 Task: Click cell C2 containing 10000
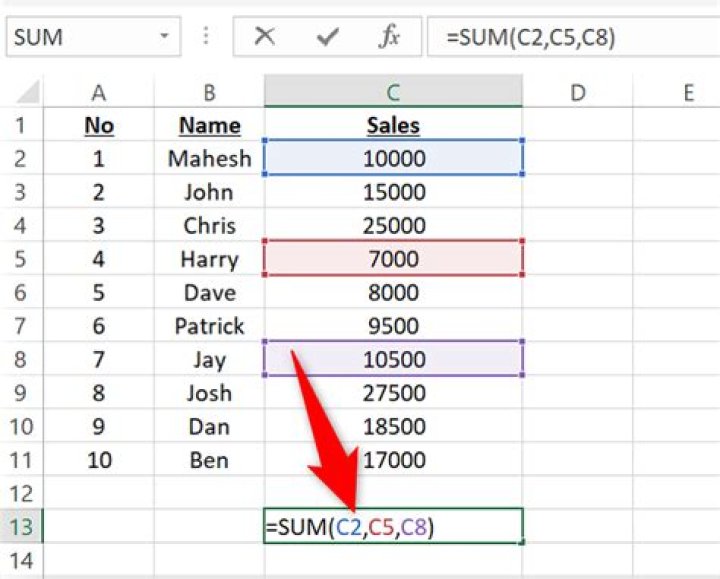[x=393, y=158]
